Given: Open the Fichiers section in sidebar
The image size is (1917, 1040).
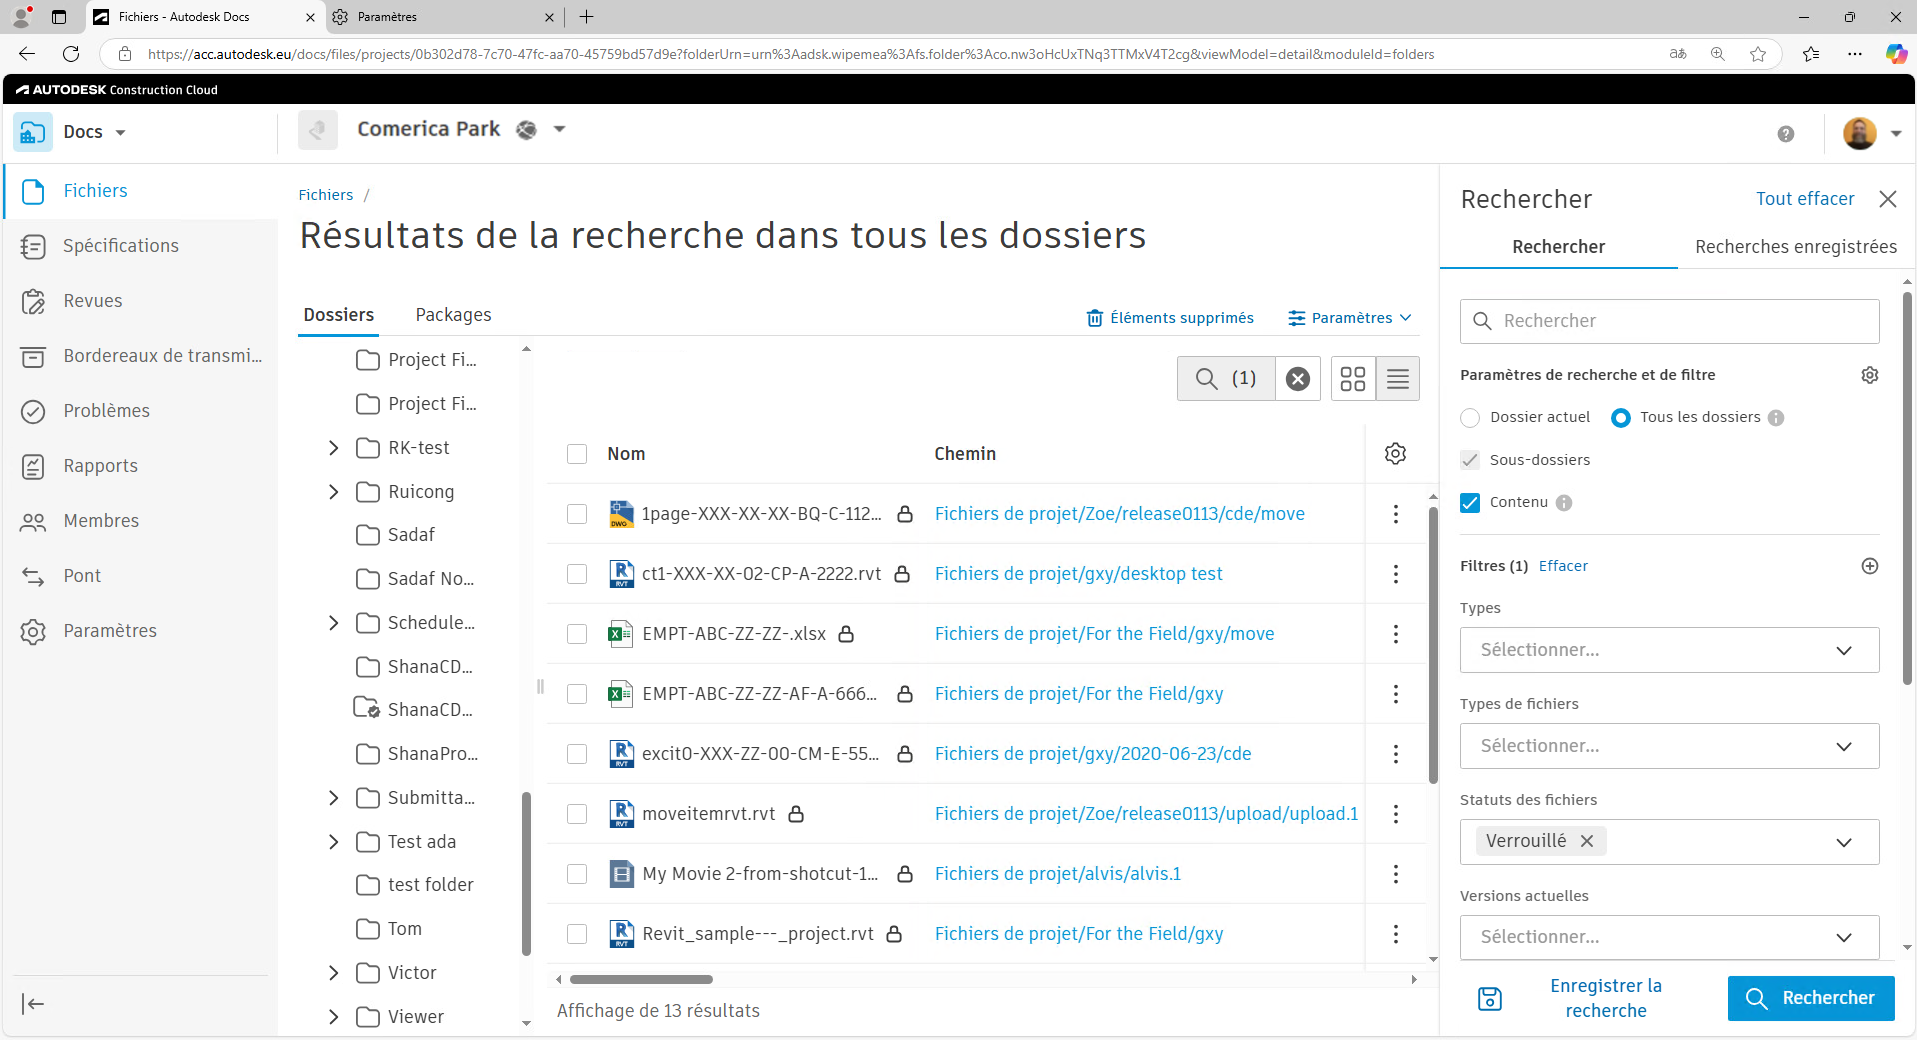Looking at the screenshot, I should tap(95, 191).
